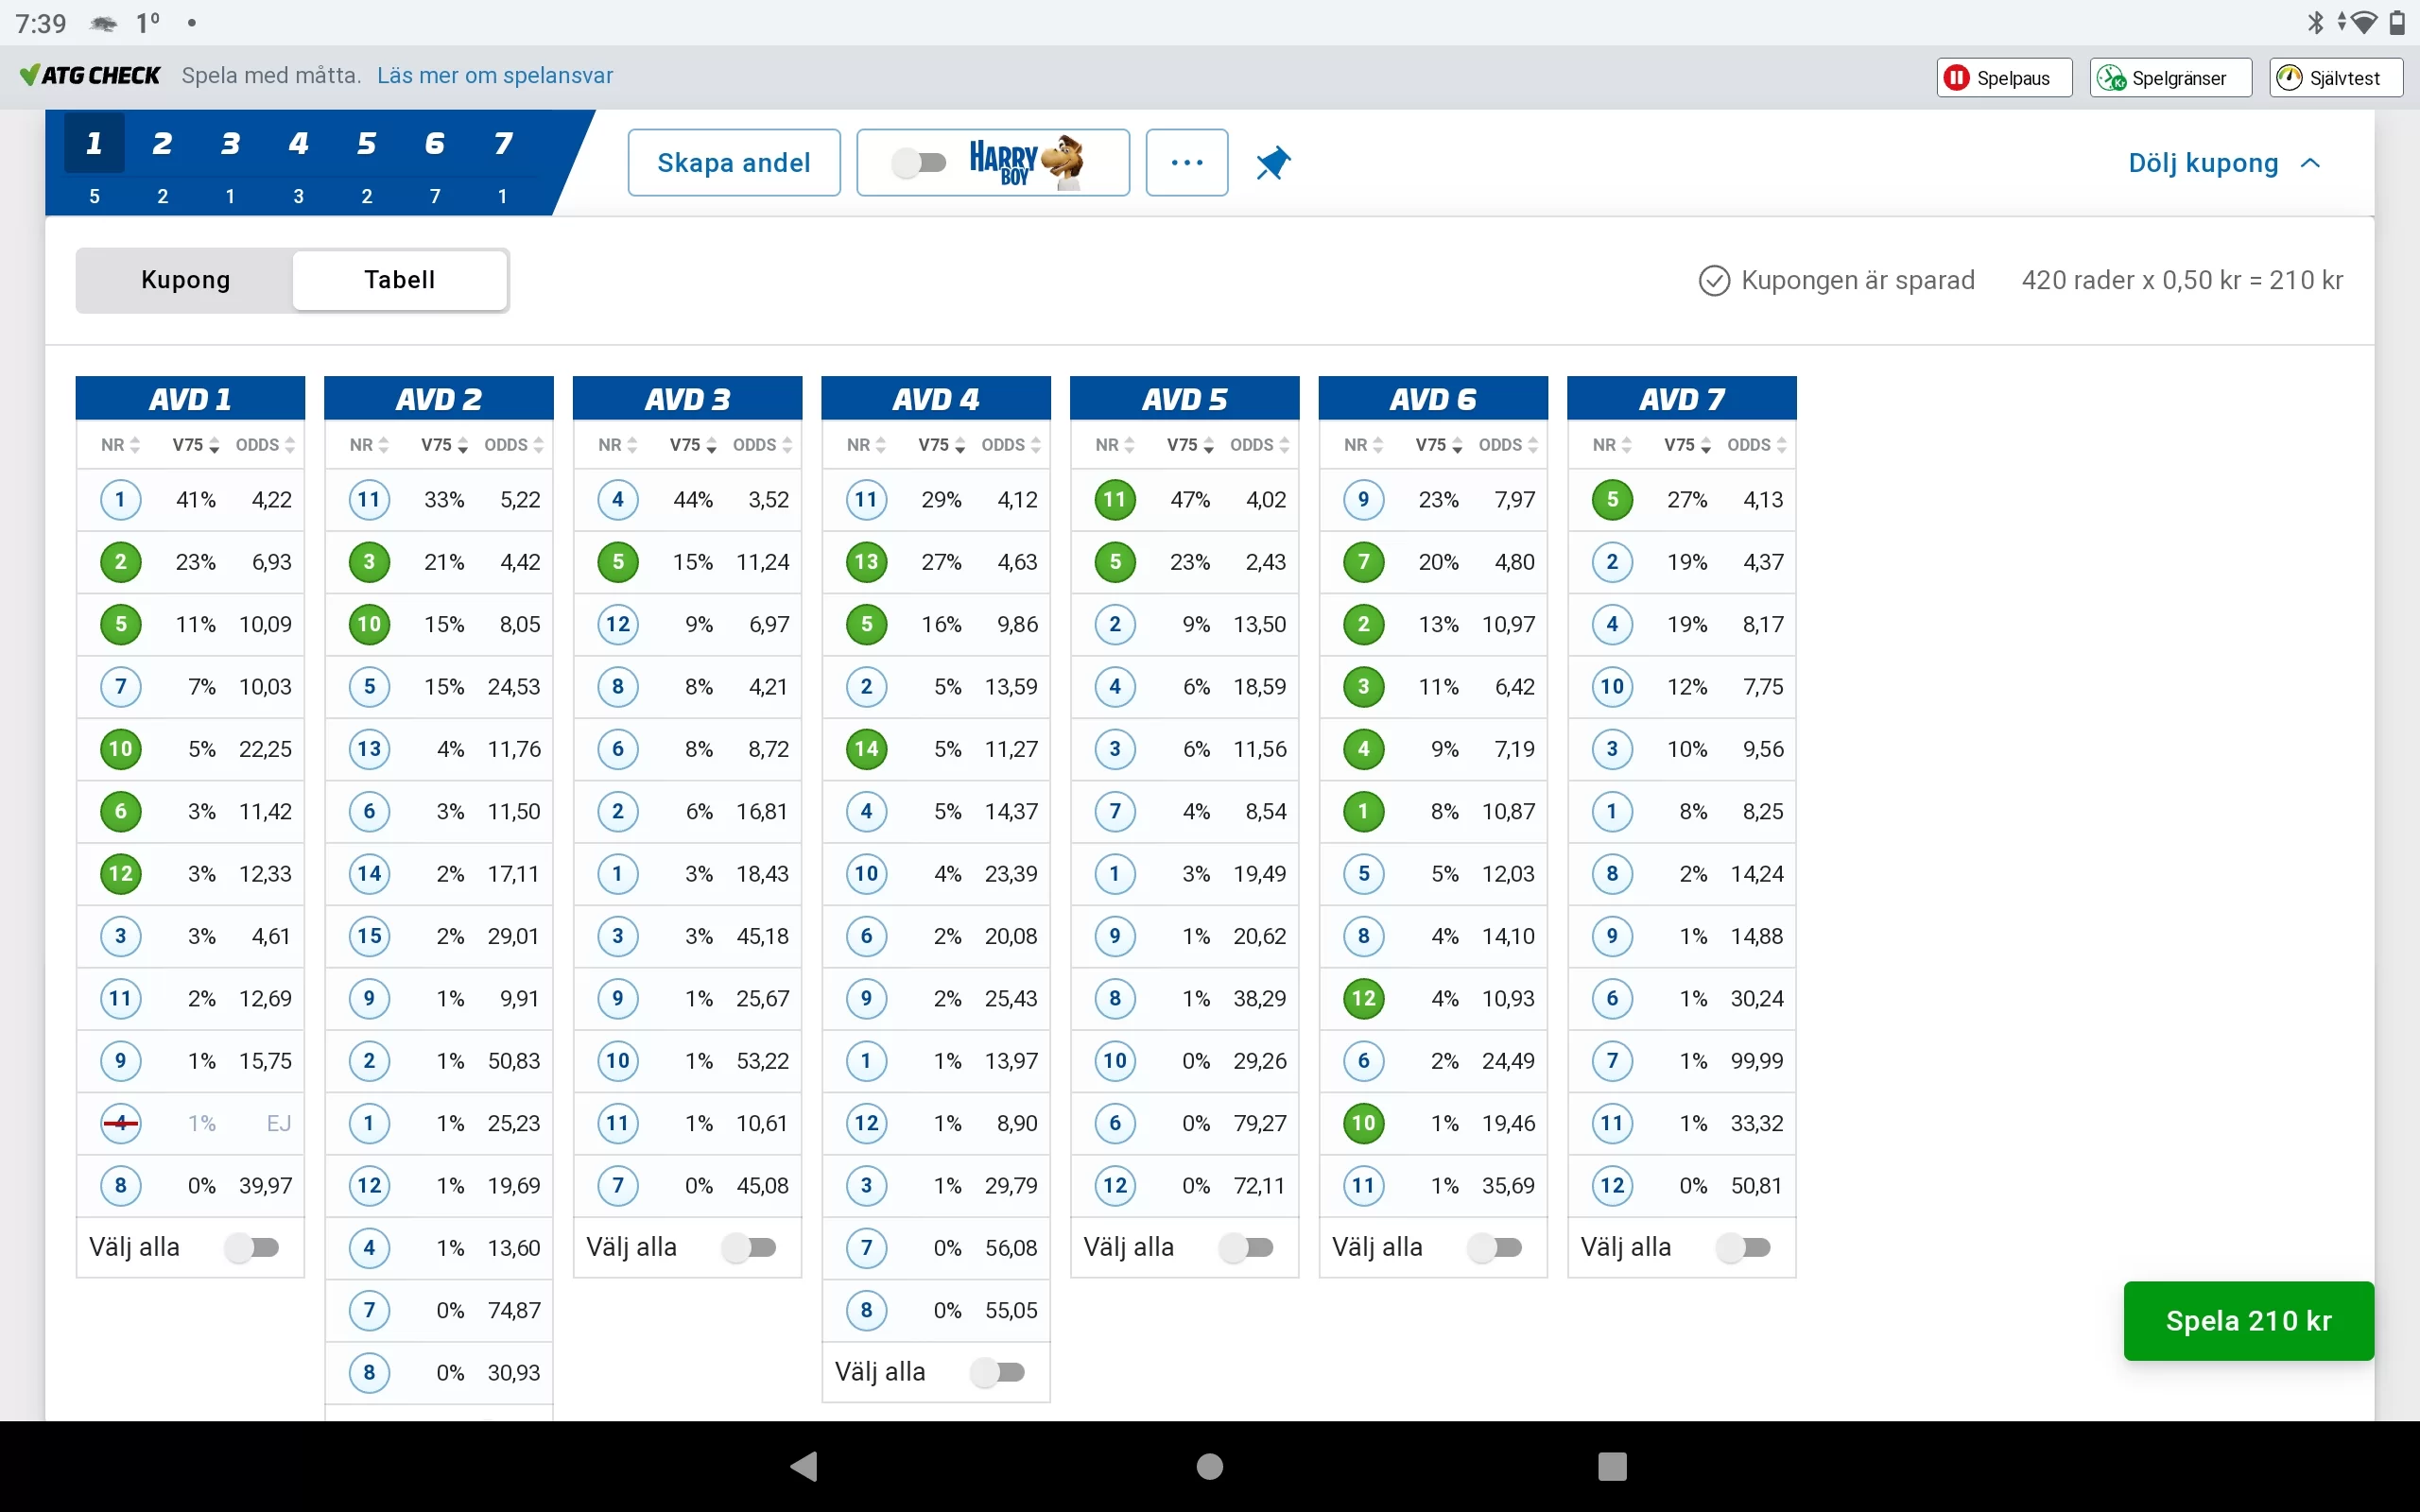Toggle the Harry Boy switch

[x=919, y=162]
